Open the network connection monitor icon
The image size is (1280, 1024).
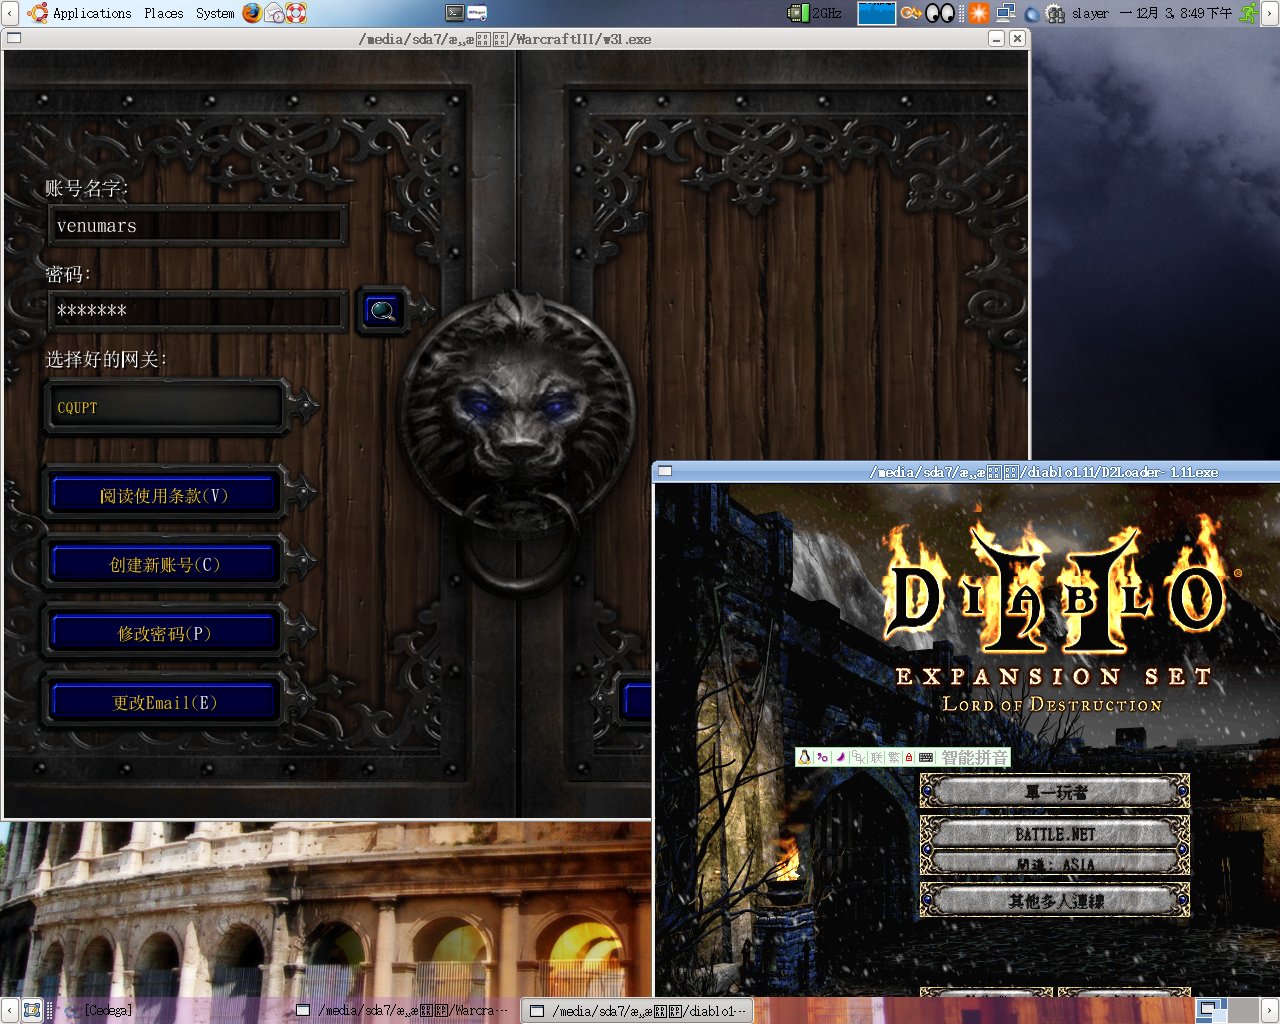[1005, 13]
